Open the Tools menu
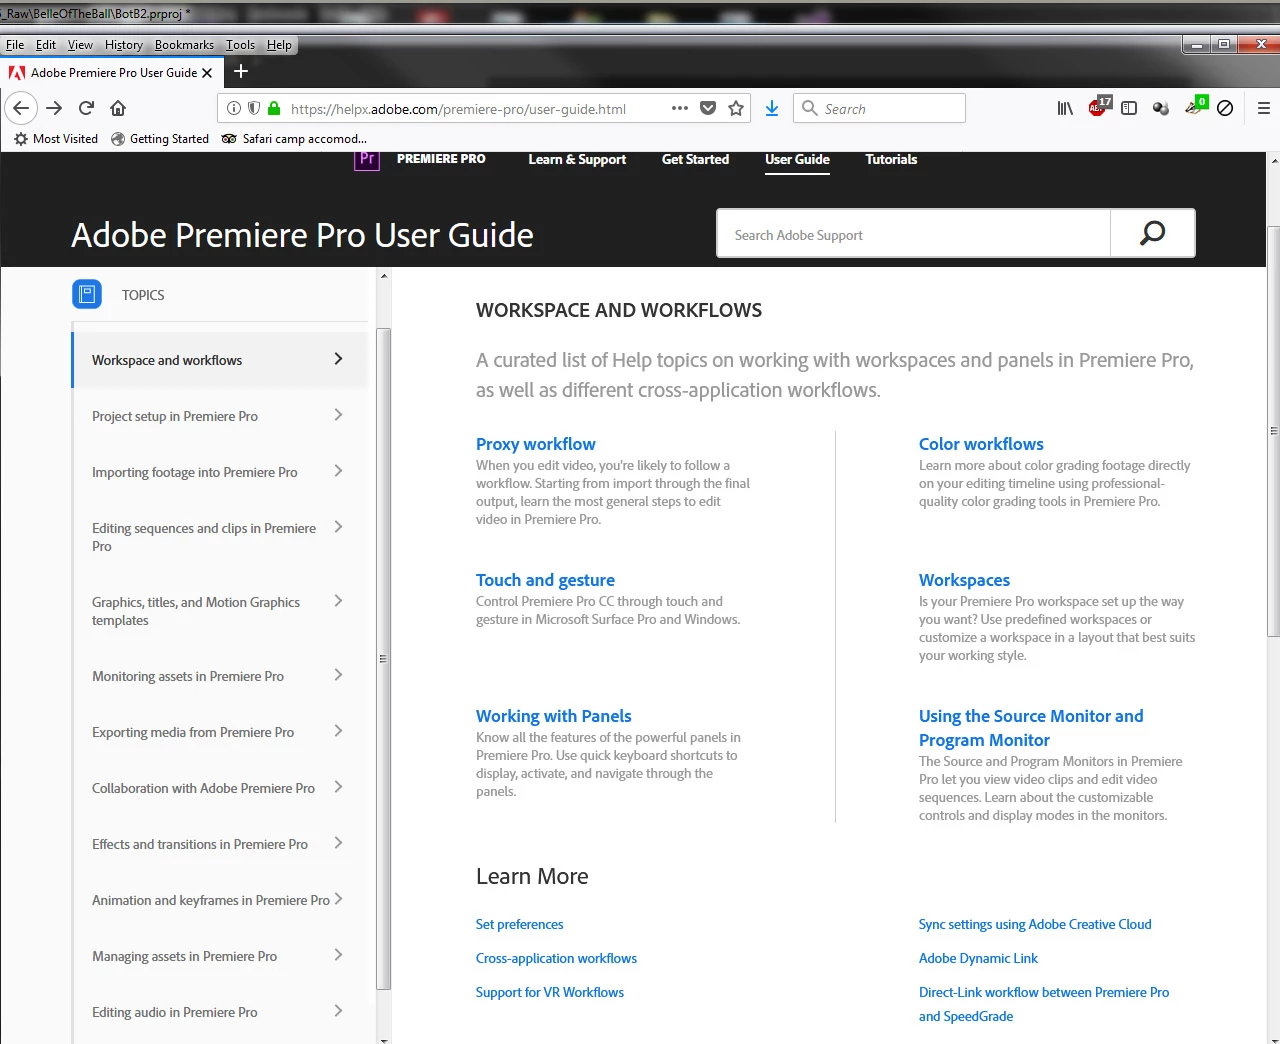 click(x=240, y=45)
